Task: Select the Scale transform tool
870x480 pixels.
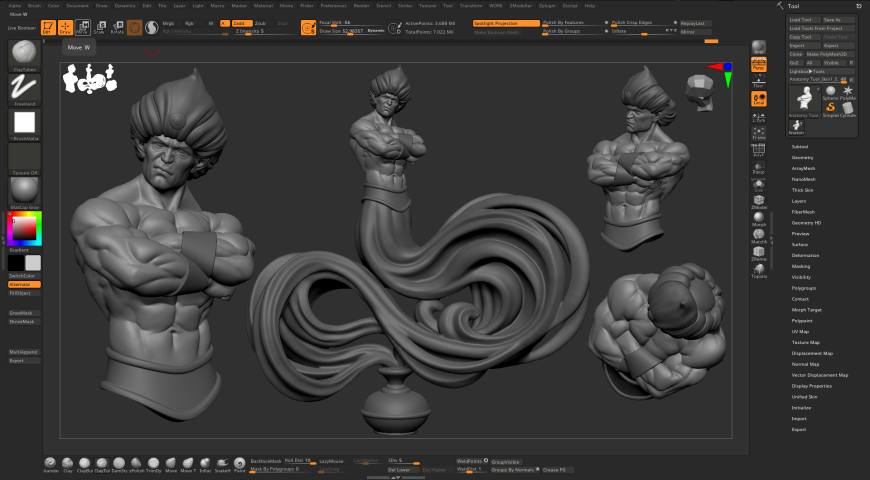Action: click(x=99, y=26)
